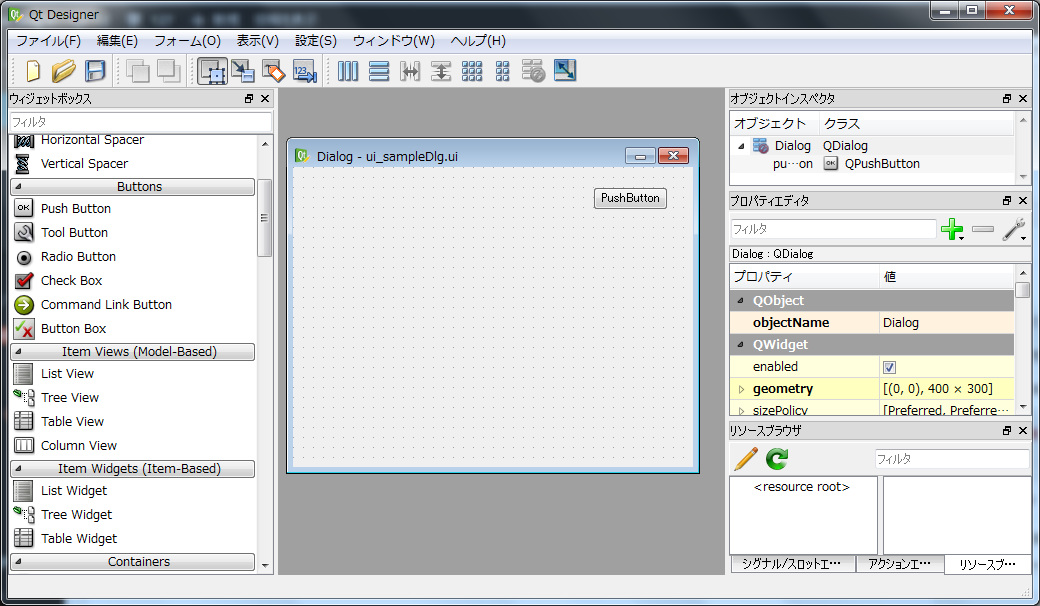Screen dimensions: 1040x606
Task: Collapse the QObject property group
Action: coord(741,301)
